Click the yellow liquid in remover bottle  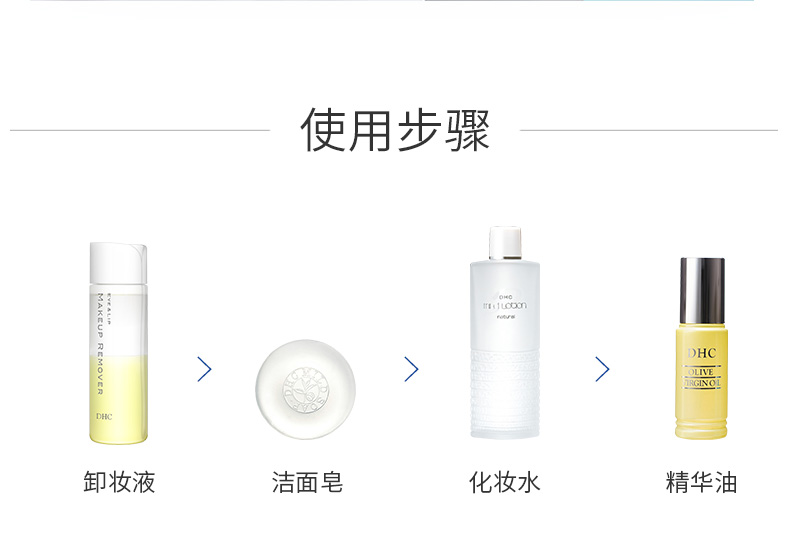click(119, 399)
